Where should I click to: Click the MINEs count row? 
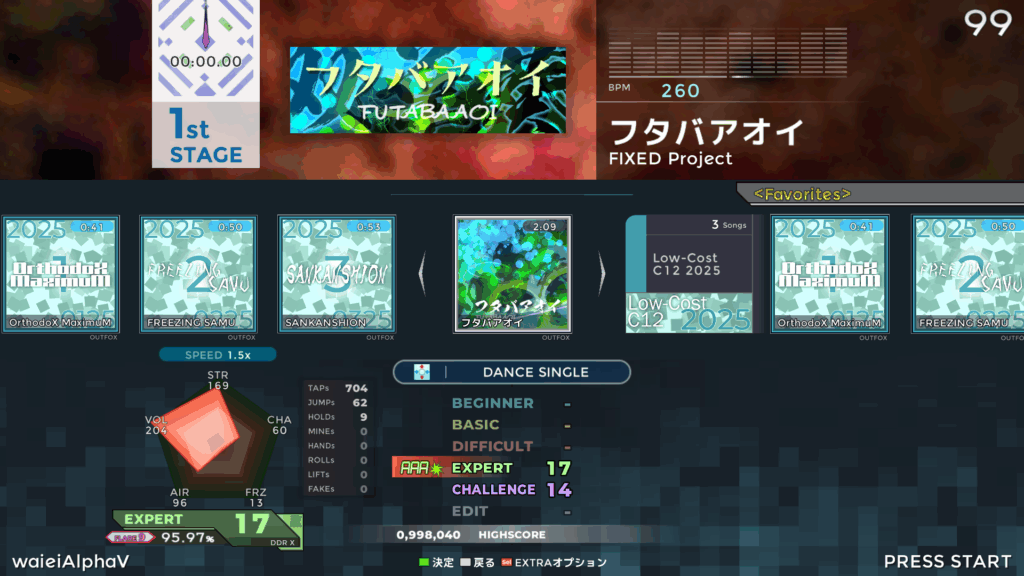pos(338,432)
